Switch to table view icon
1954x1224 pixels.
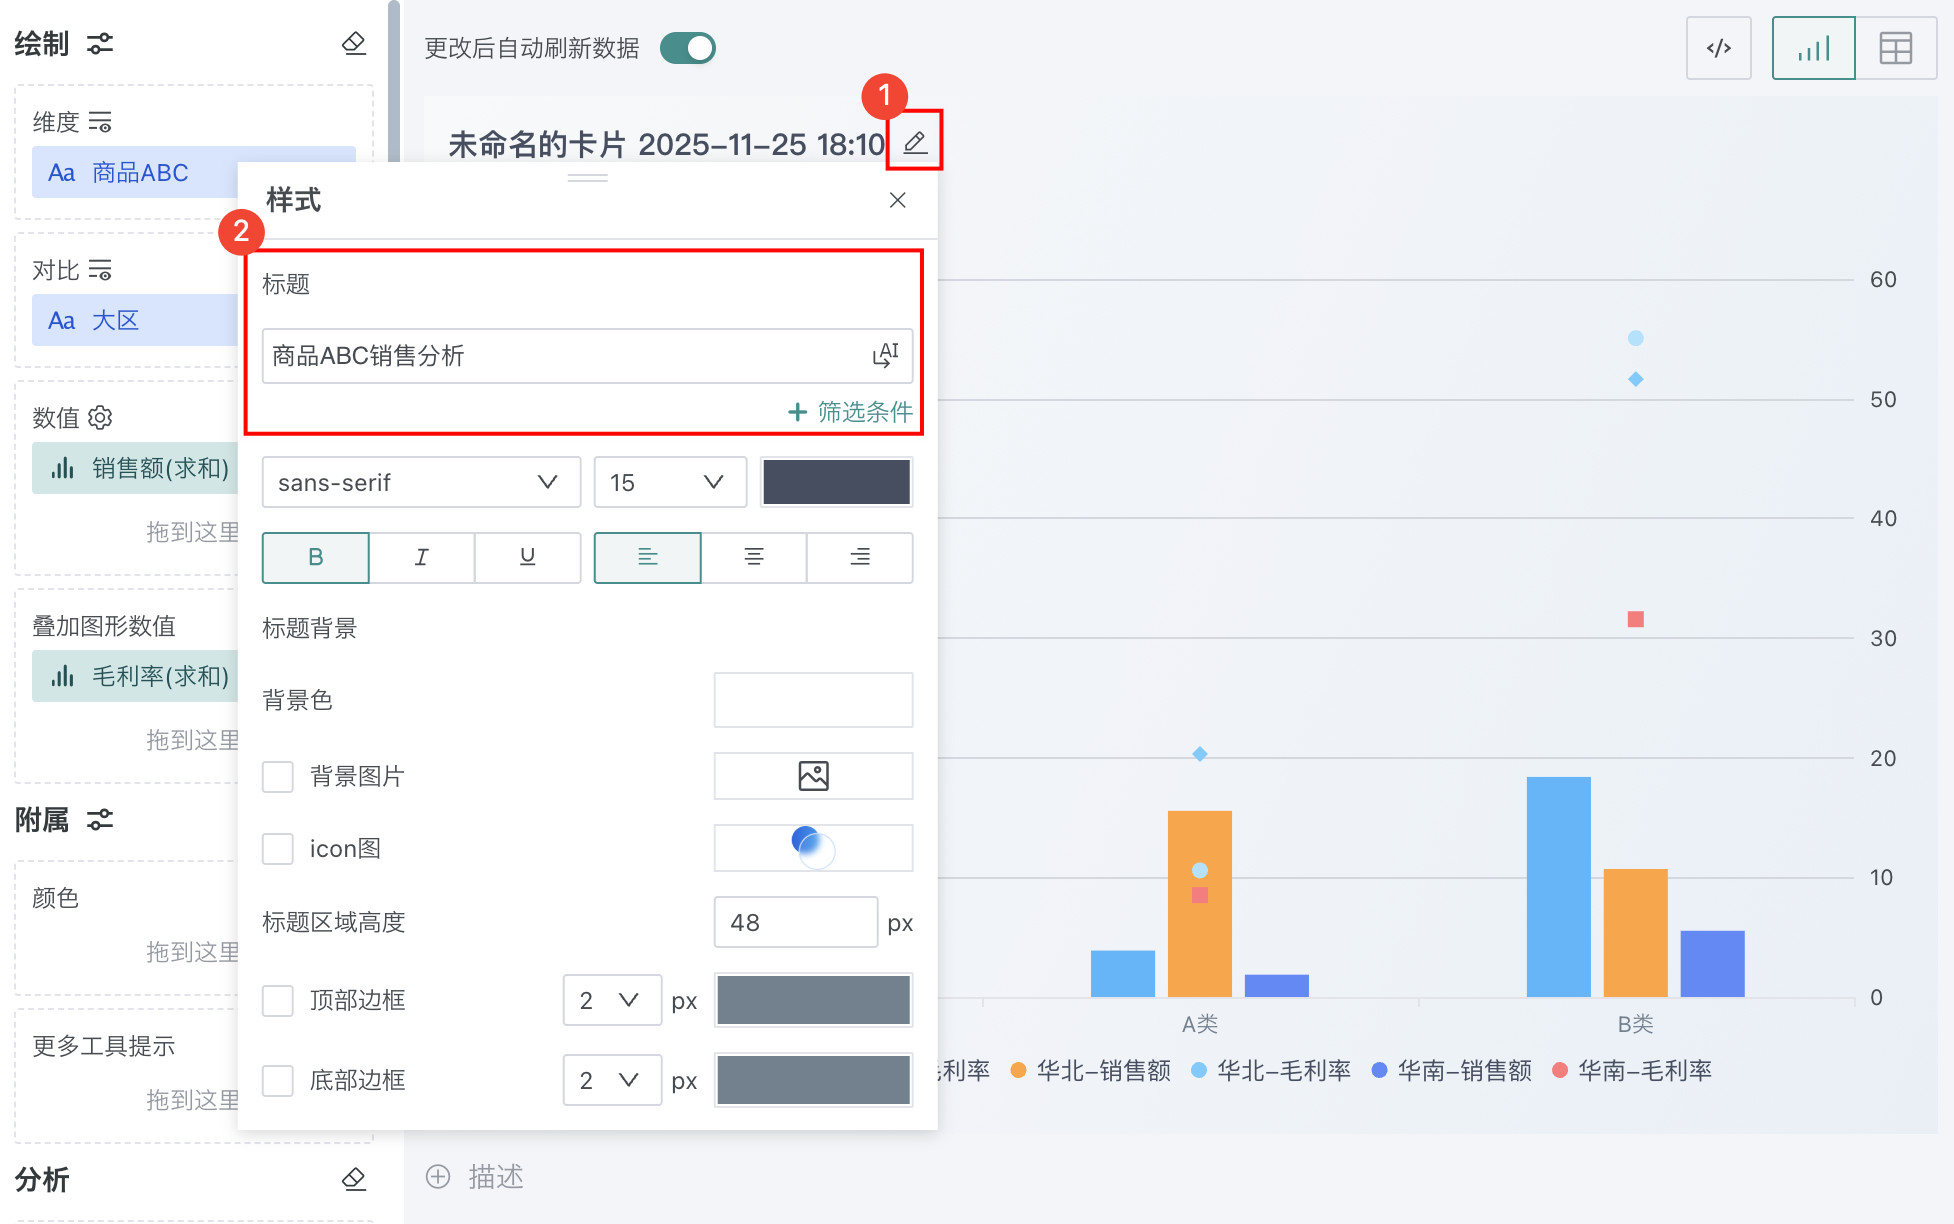point(1895,48)
